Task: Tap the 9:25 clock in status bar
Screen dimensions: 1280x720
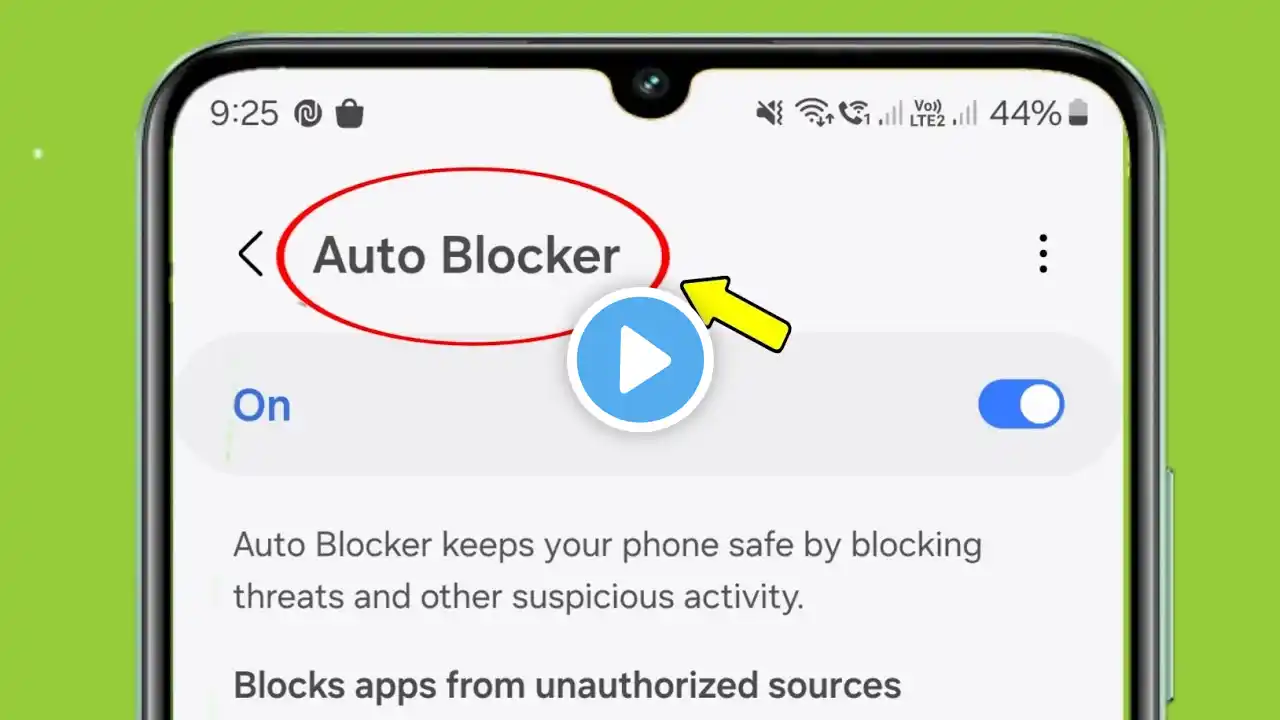Action: tap(244, 113)
